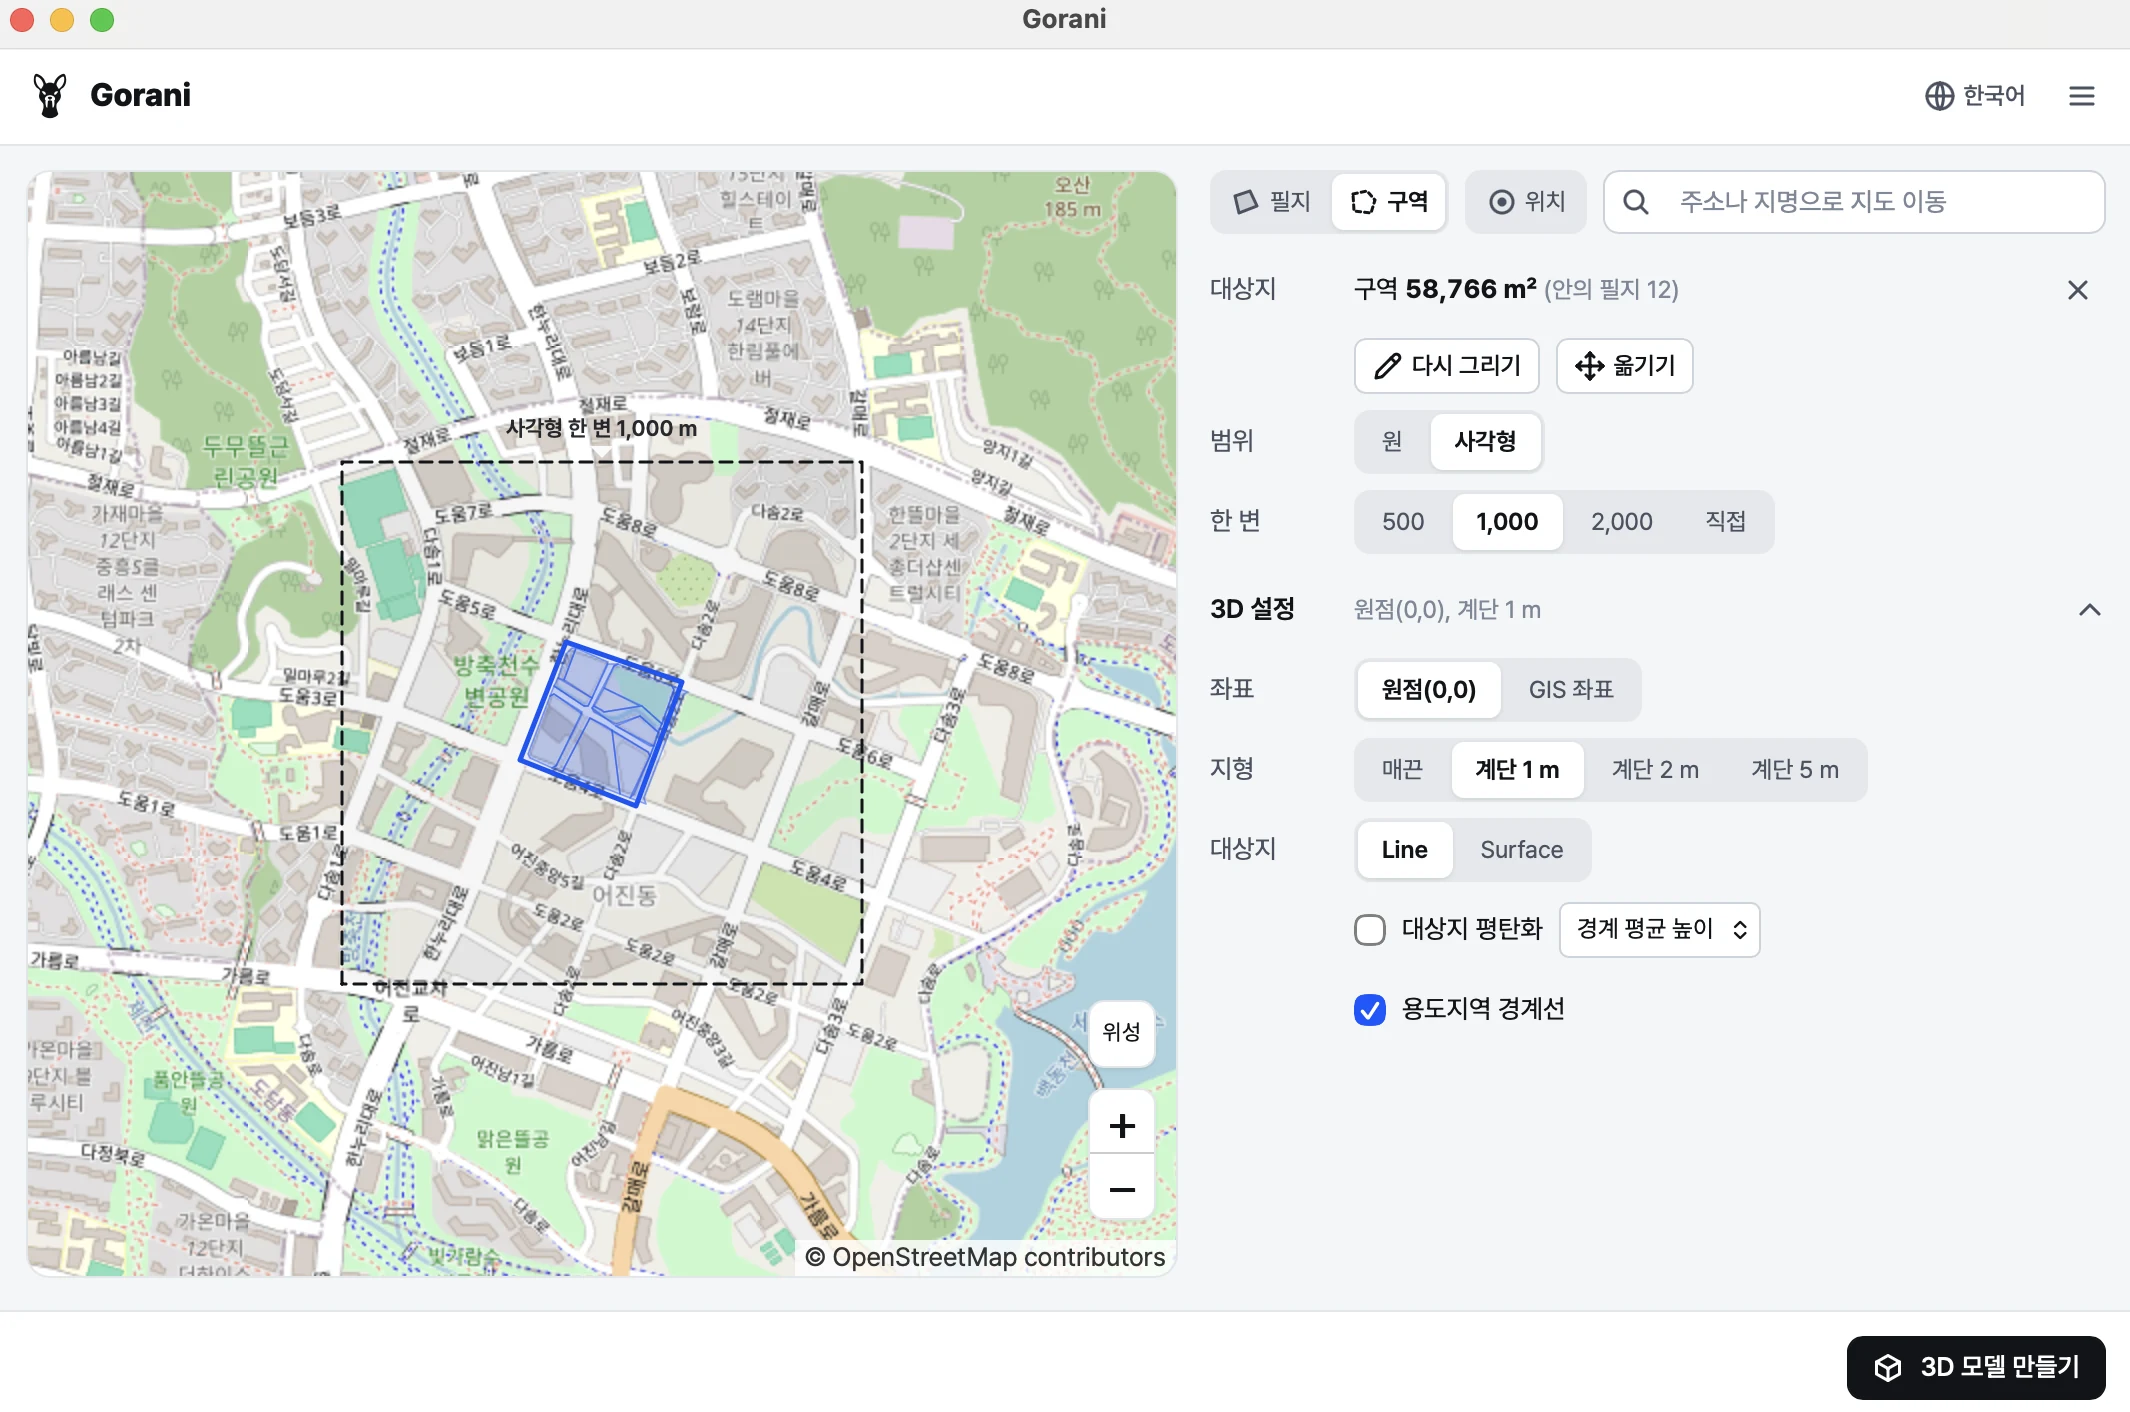Image resolution: width=2130 pixels, height=1412 pixels.
Task: Select Line site style
Action: pos(1404,850)
